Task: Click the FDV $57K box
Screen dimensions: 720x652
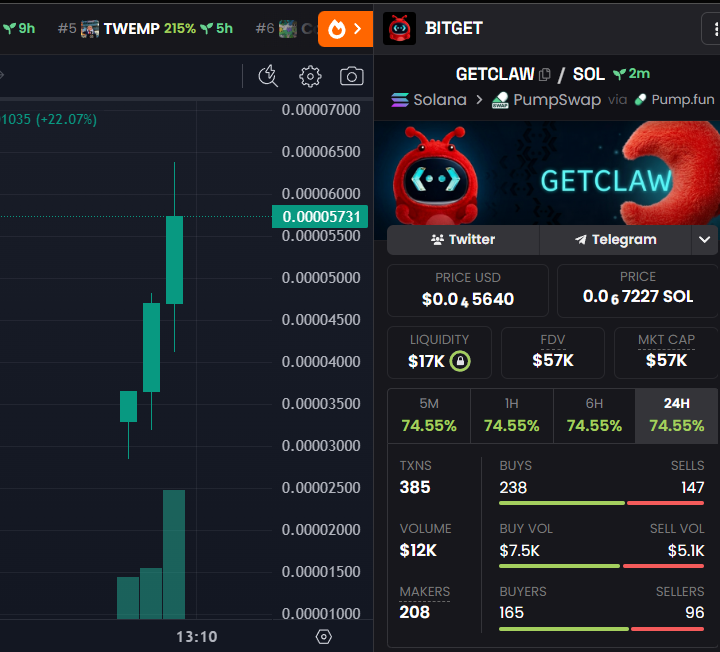Action: click(552, 353)
